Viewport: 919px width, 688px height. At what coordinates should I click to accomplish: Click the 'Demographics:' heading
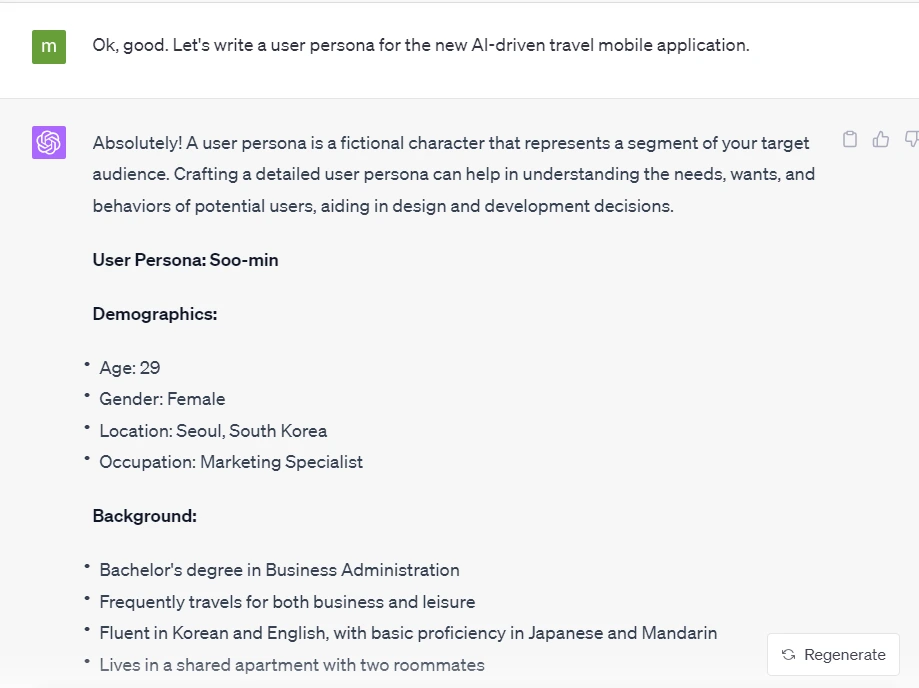155,314
